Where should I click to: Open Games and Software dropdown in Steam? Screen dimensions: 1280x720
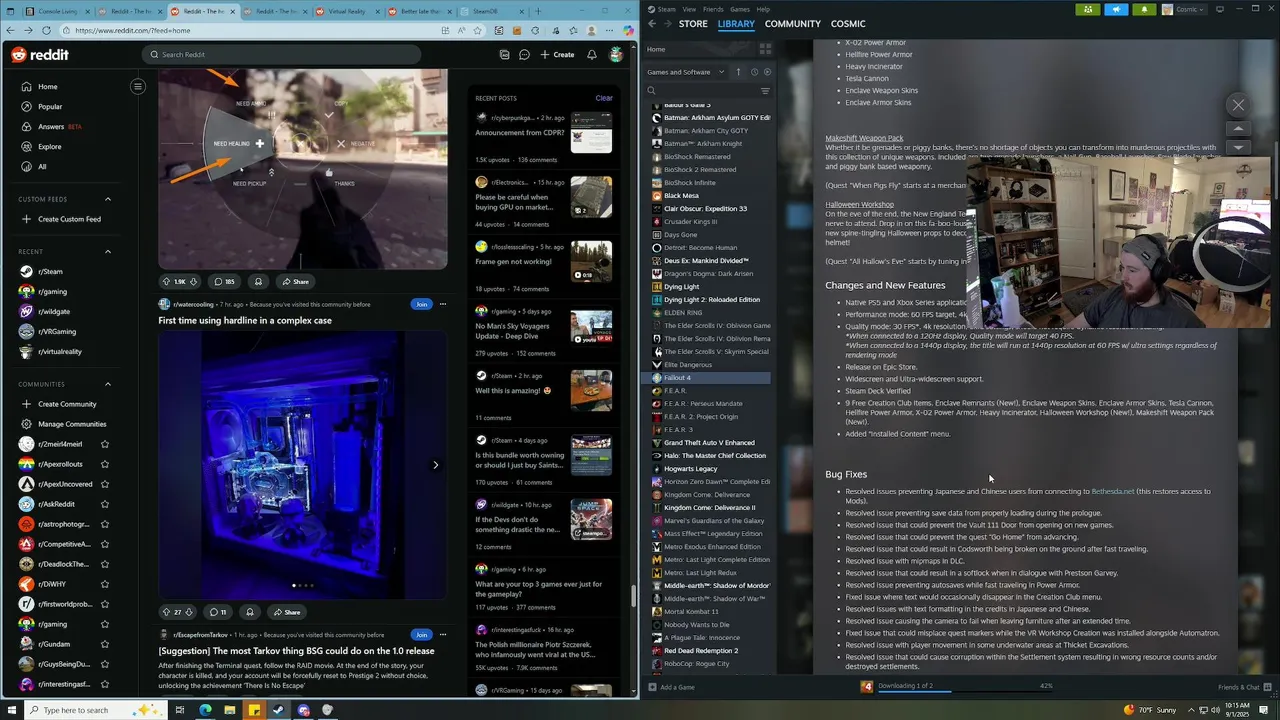pyautogui.click(x=686, y=72)
